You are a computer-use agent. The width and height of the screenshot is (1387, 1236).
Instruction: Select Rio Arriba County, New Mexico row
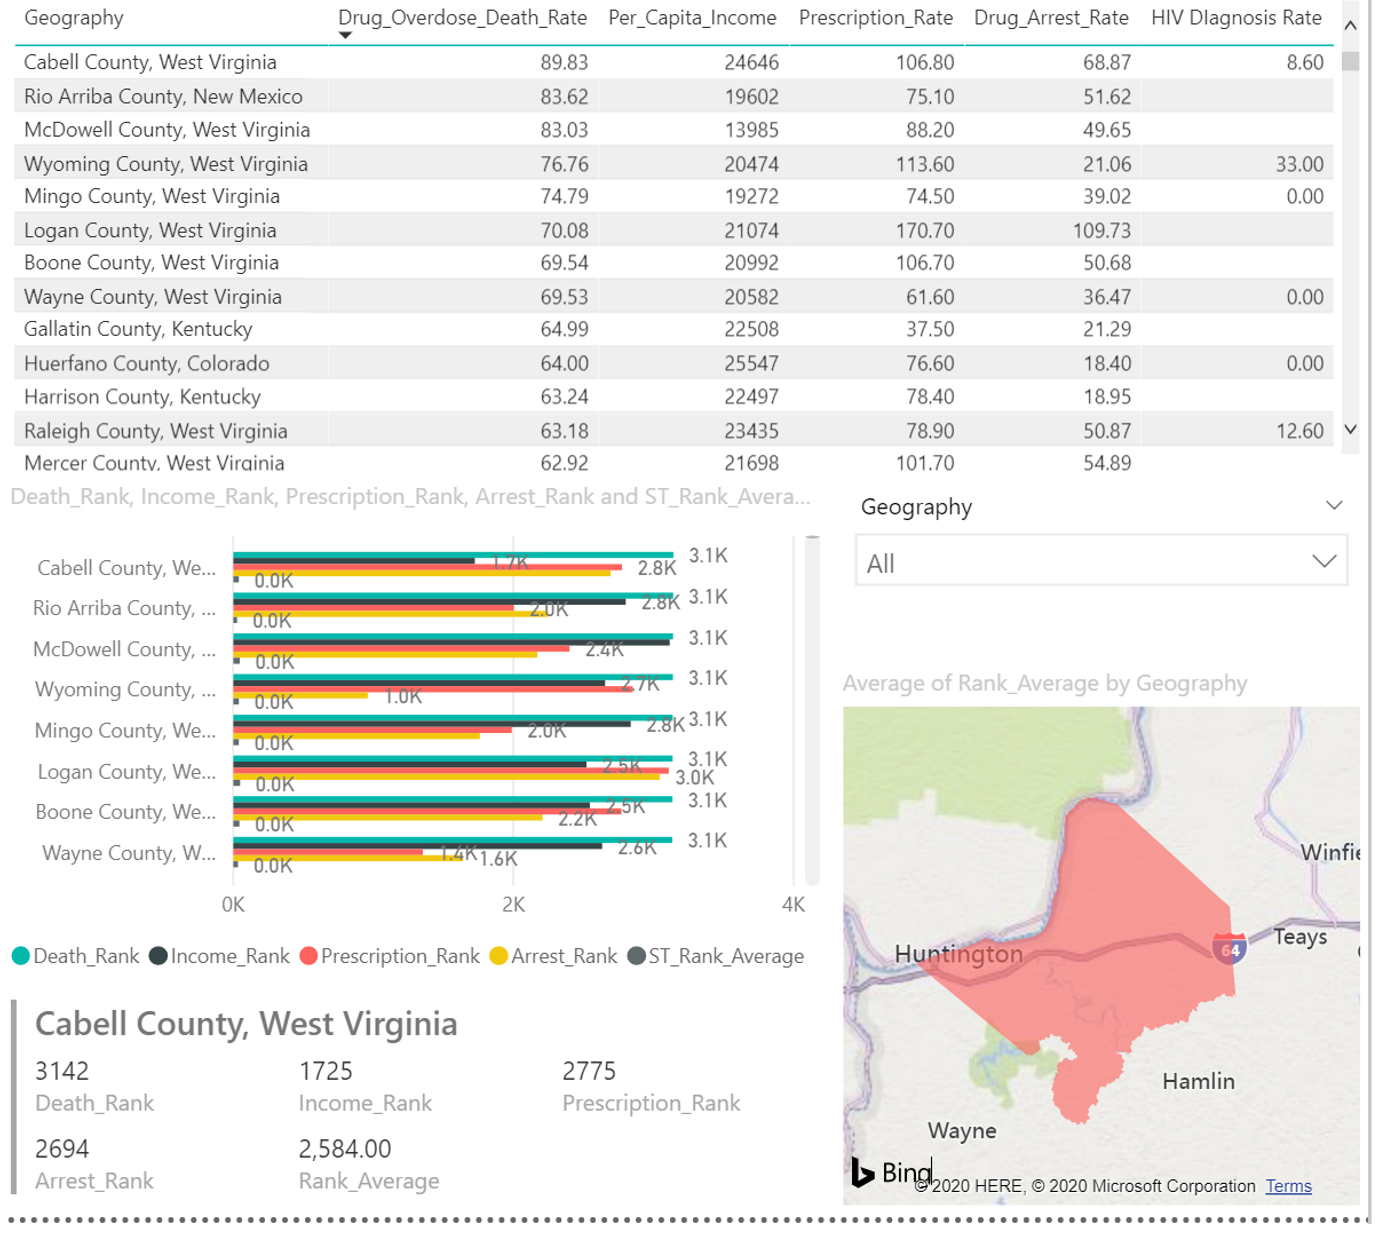click(673, 96)
